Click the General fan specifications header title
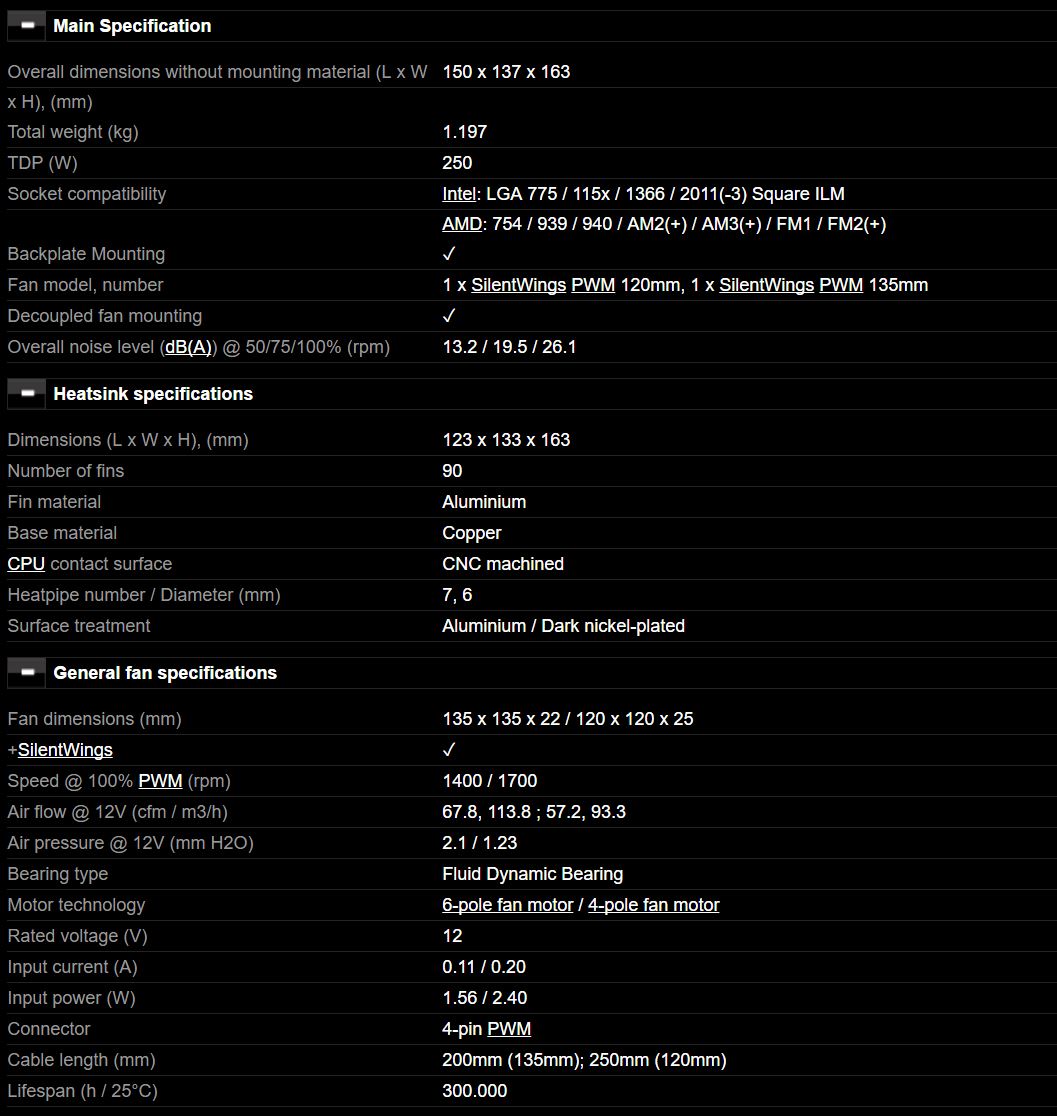The width and height of the screenshot is (1057, 1116). tap(165, 673)
